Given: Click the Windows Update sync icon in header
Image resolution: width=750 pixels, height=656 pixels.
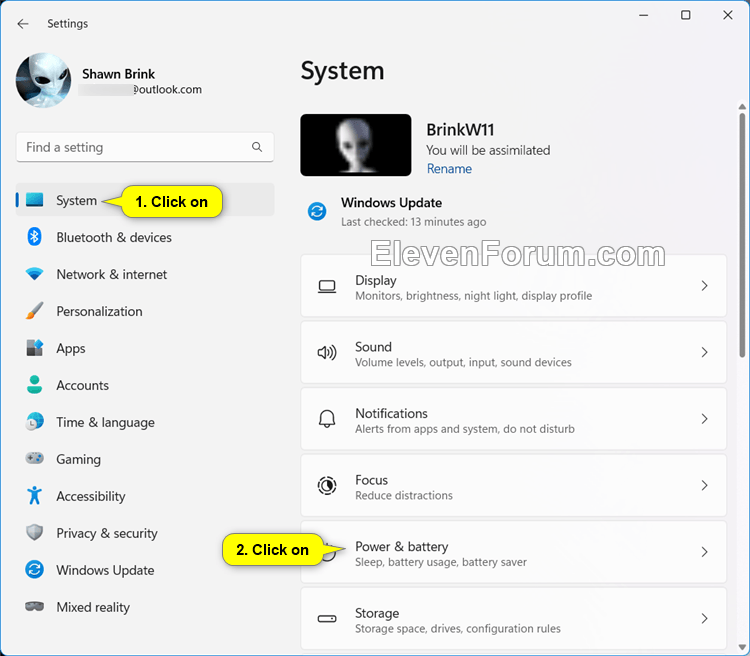Looking at the screenshot, I should [317, 211].
